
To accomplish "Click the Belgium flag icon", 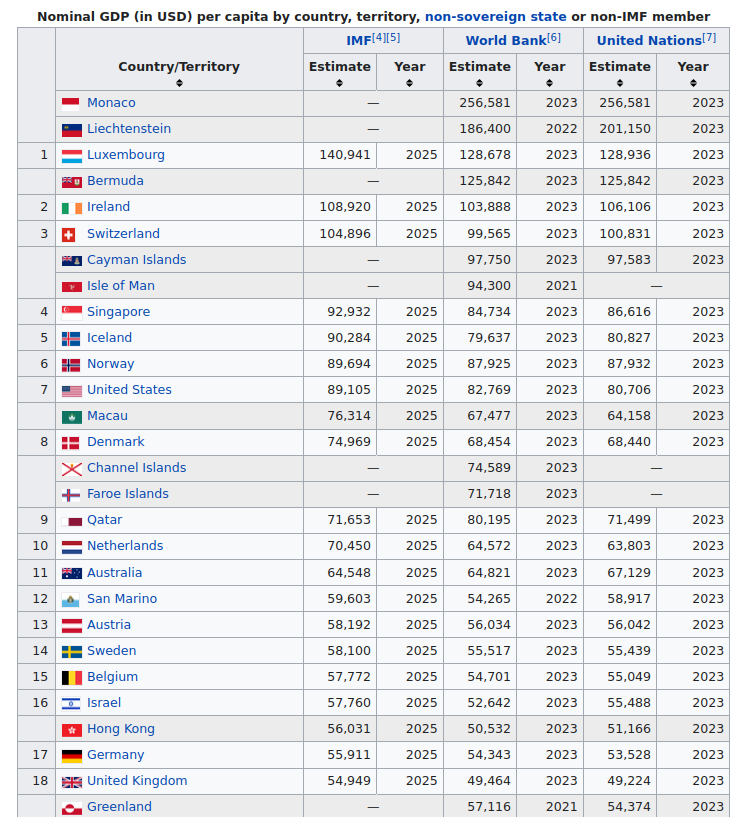I will (x=71, y=678).
